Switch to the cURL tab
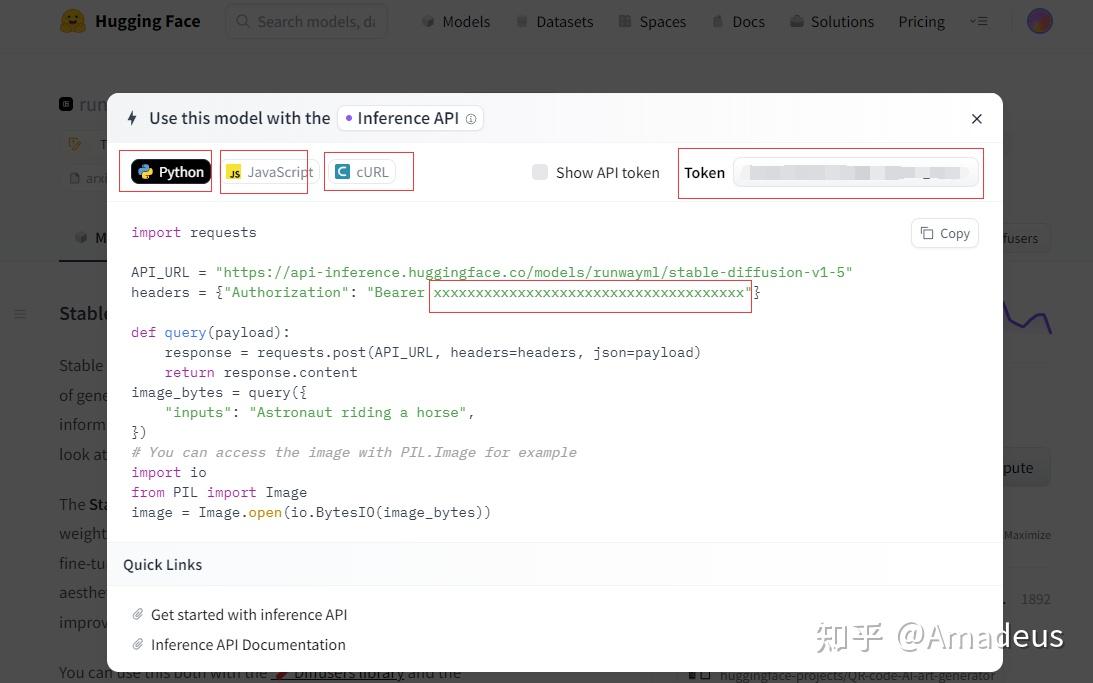Screen dimensions: 1093x683 (x=364, y=171)
